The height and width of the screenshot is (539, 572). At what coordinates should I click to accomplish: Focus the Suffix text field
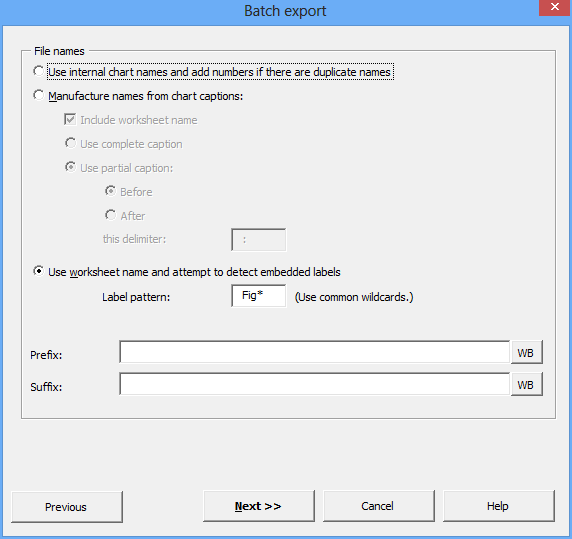click(x=314, y=384)
